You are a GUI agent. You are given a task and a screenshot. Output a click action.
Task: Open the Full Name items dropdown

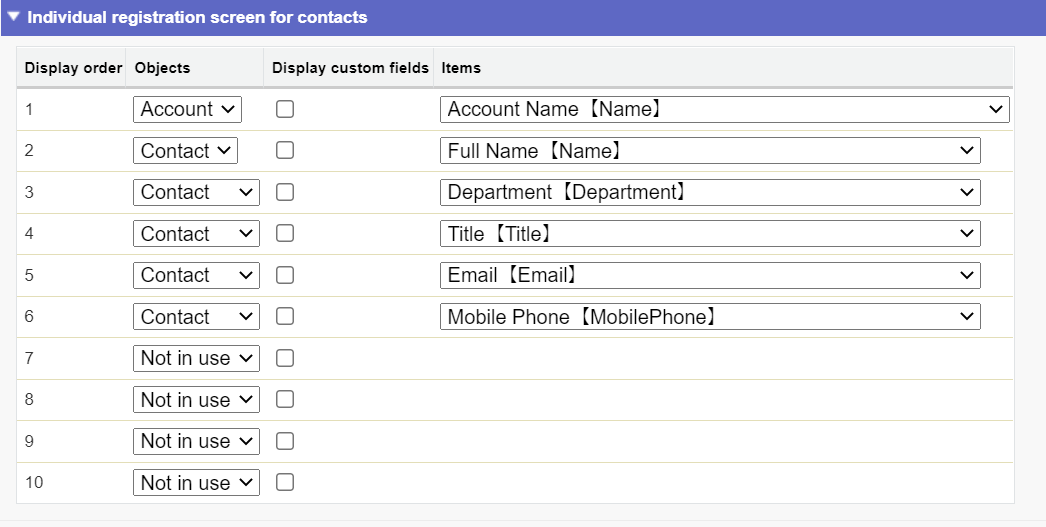point(710,151)
